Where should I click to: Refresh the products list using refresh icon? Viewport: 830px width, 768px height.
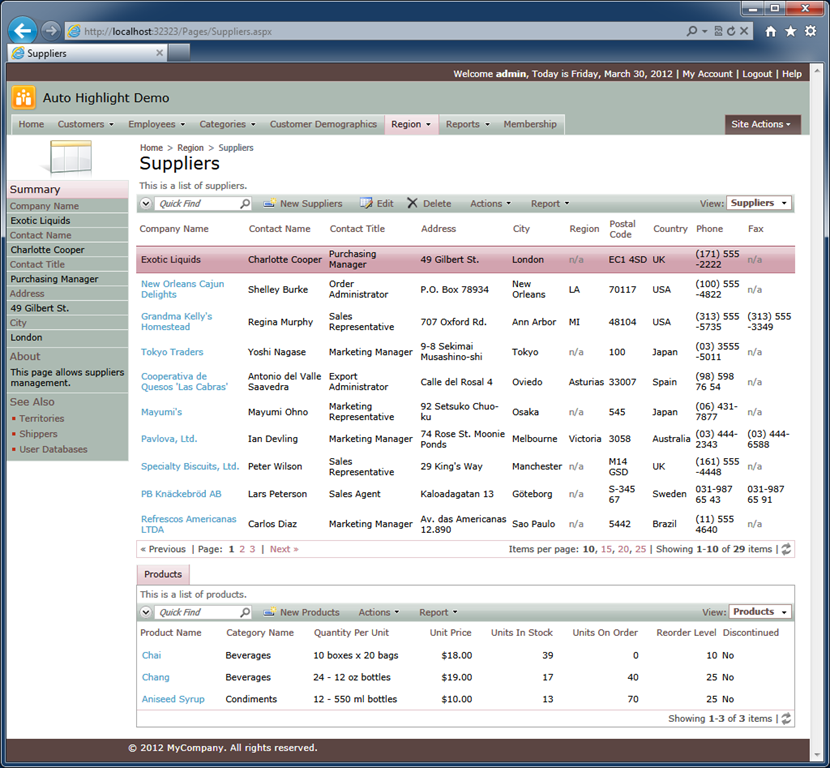pos(786,719)
